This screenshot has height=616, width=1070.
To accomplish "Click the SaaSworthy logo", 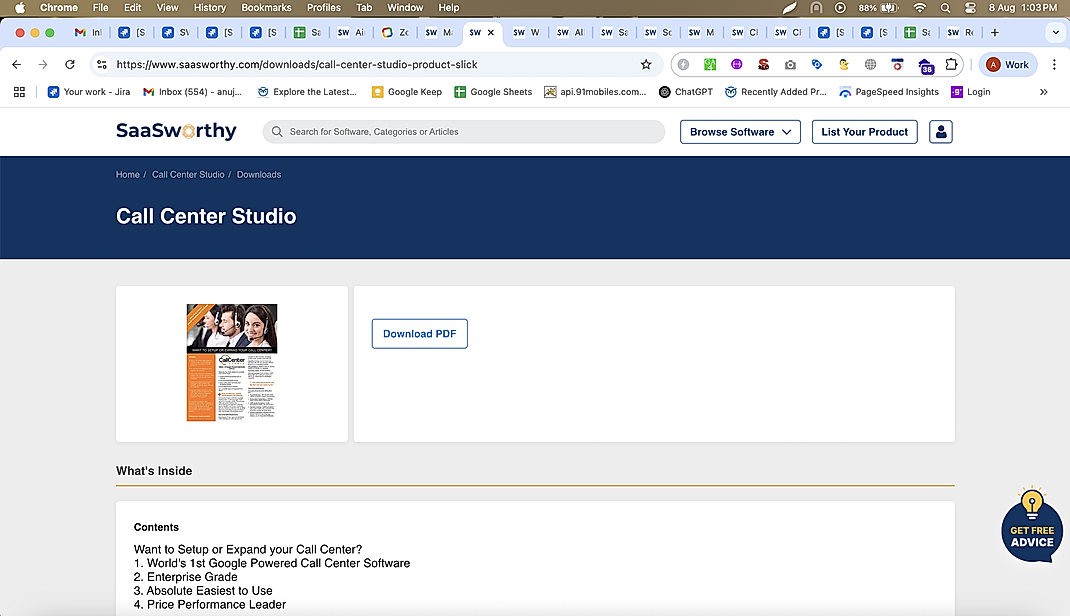I will click(176, 130).
